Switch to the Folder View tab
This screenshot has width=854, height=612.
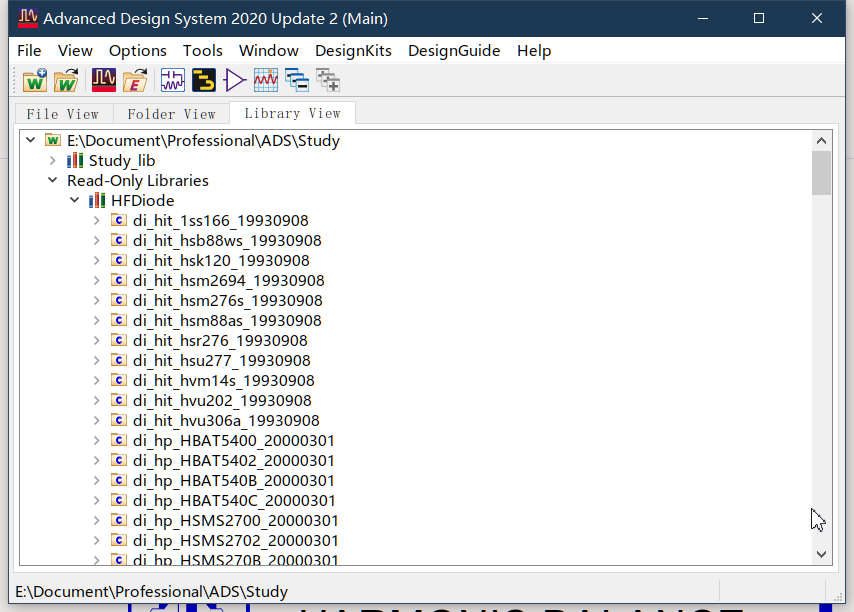[172, 114]
